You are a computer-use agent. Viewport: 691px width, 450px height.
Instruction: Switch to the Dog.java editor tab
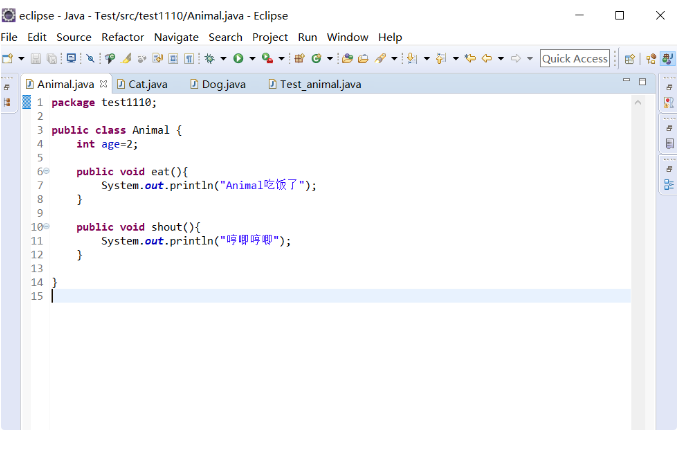tap(218, 84)
